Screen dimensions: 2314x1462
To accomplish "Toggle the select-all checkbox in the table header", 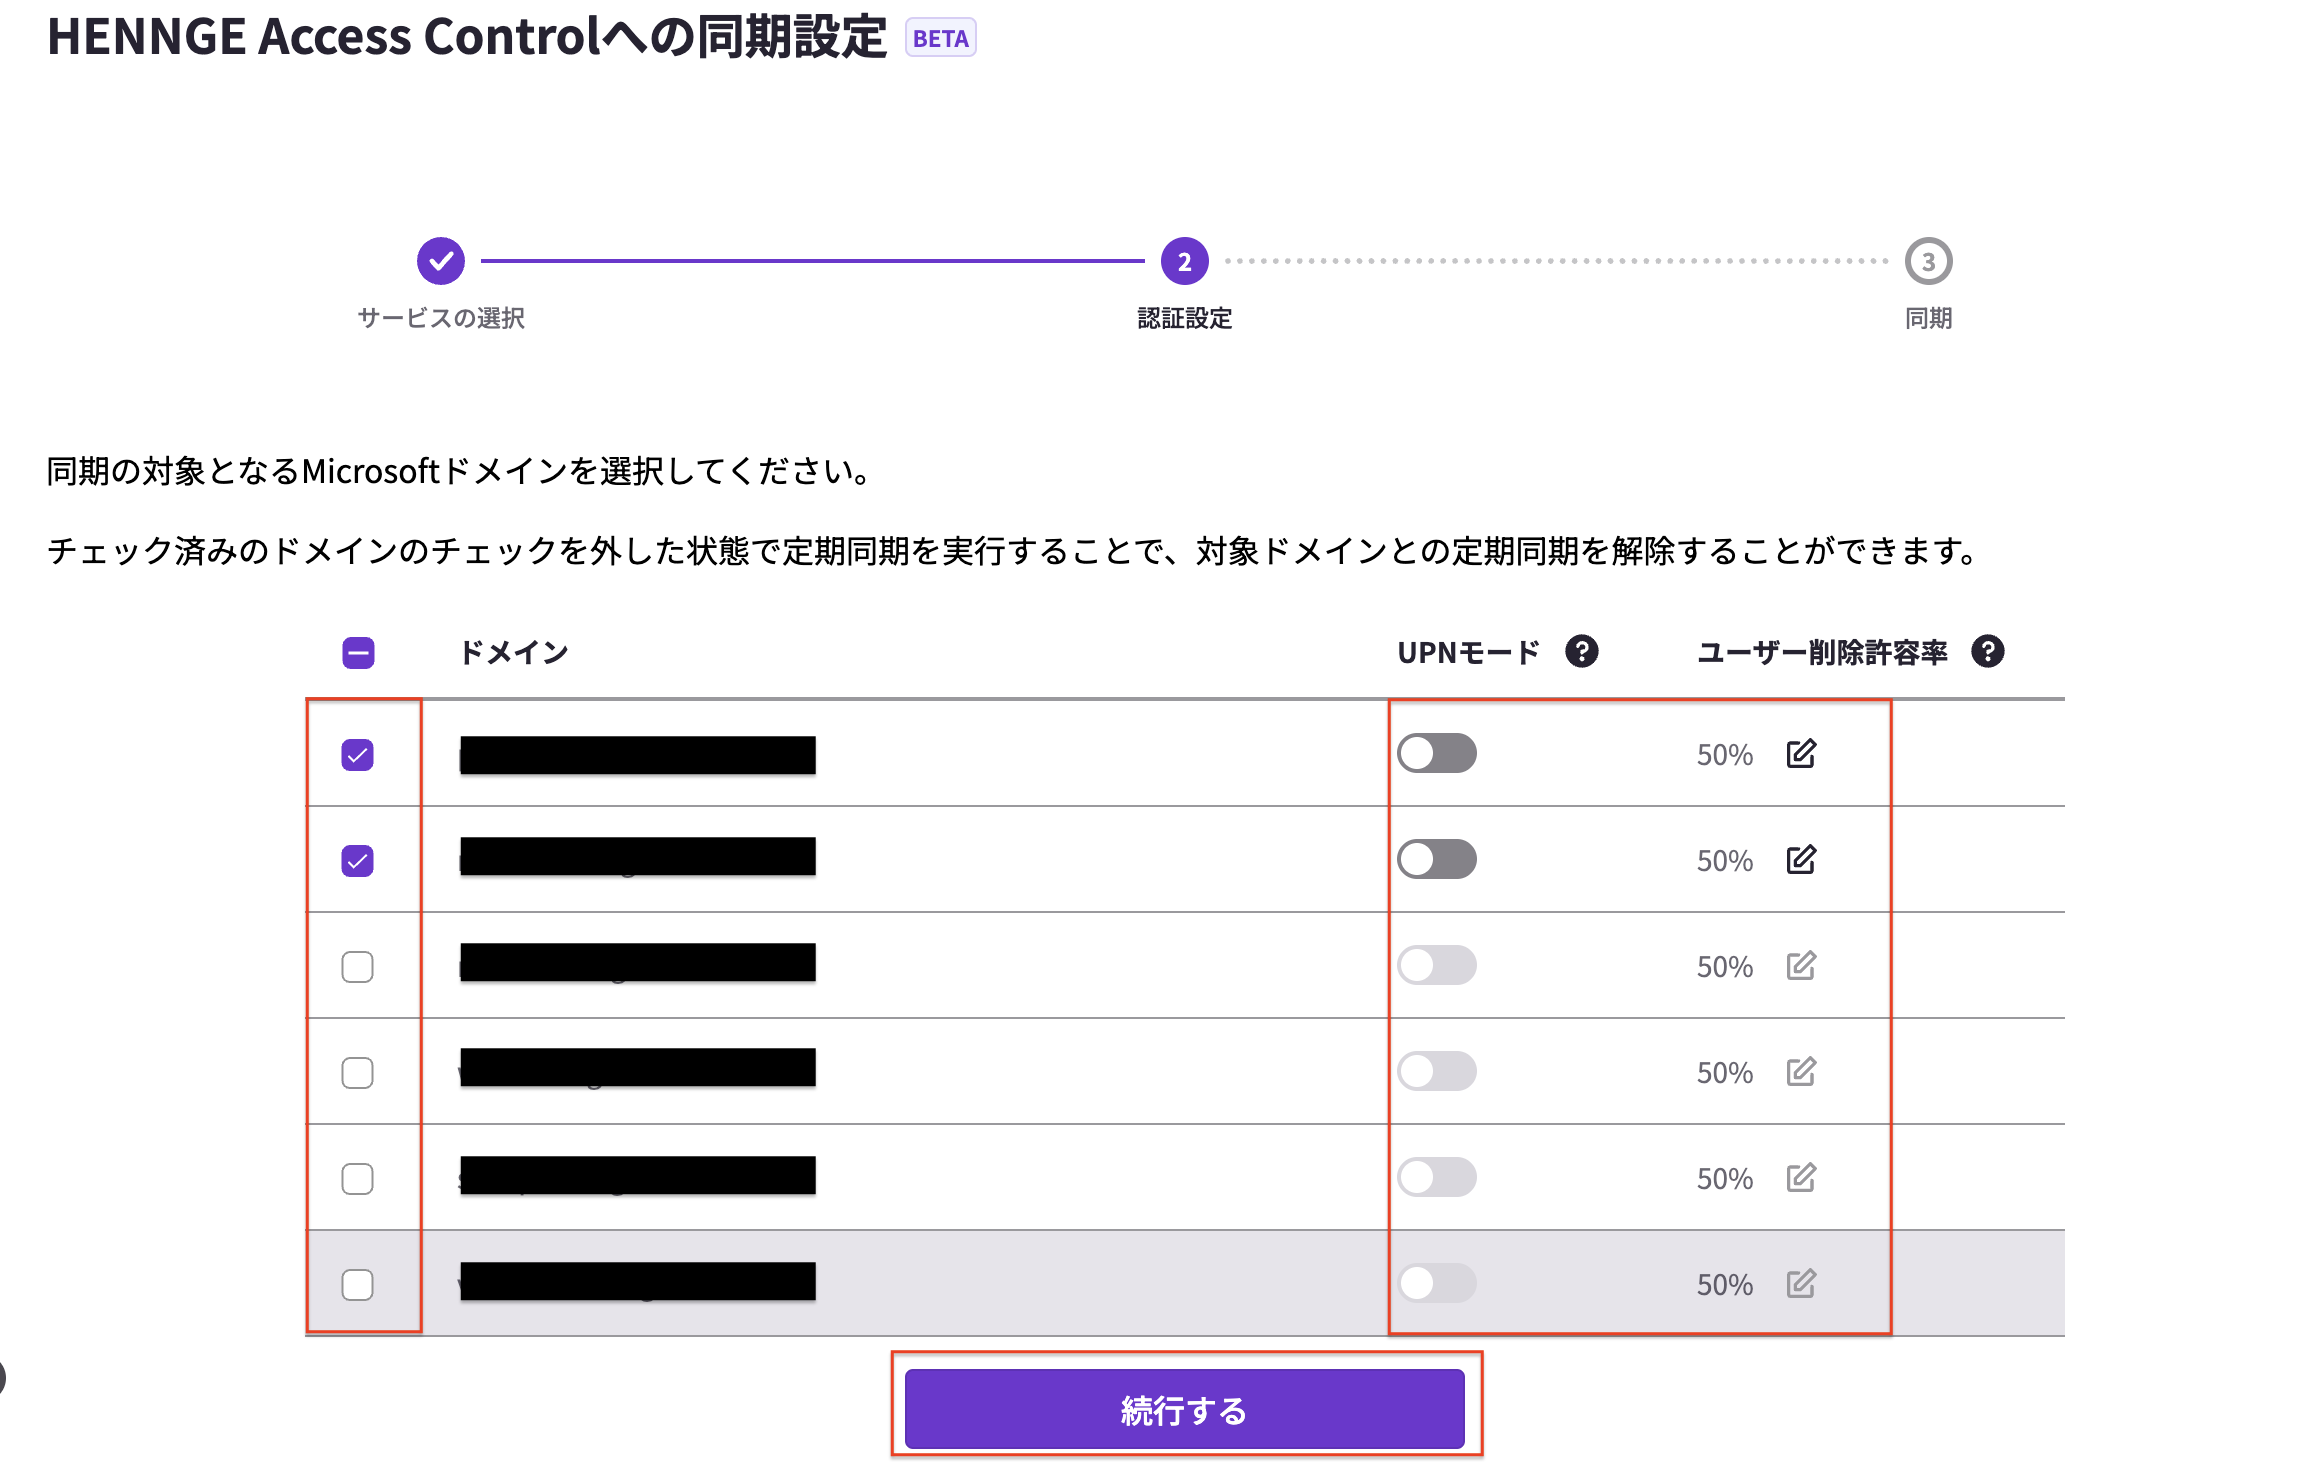I will point(358,653).
